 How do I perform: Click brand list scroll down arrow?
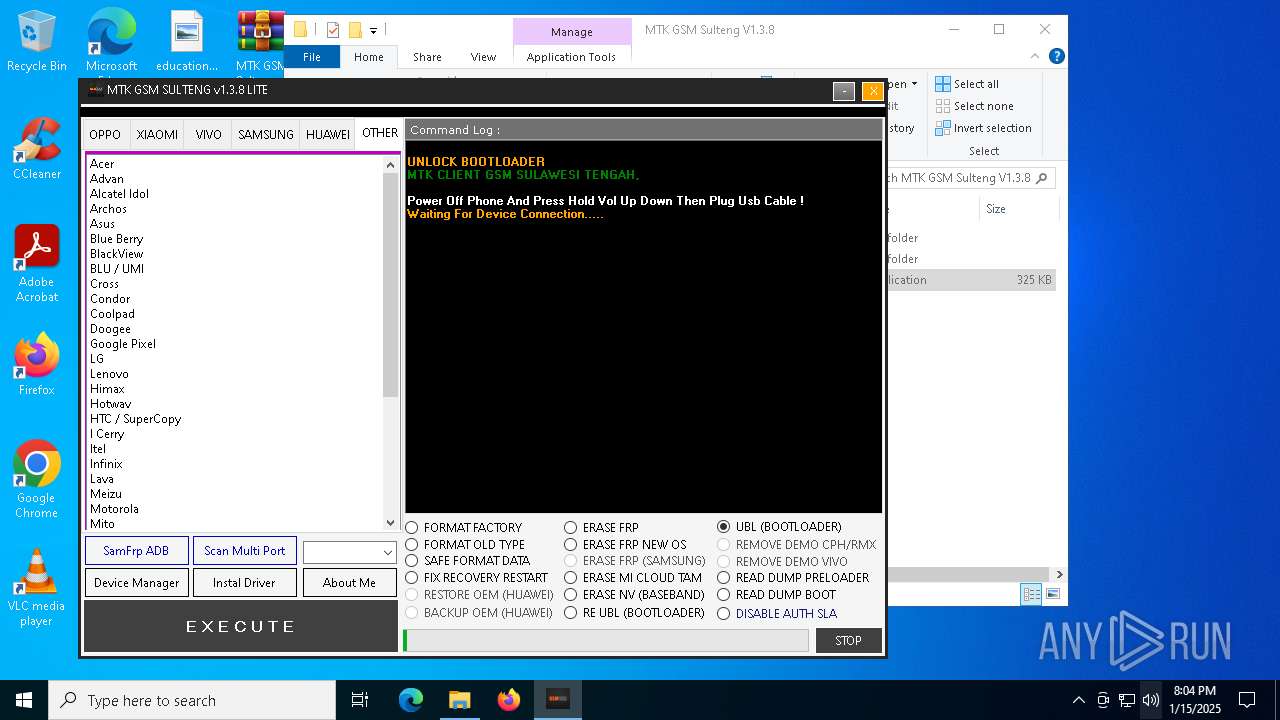390,522
